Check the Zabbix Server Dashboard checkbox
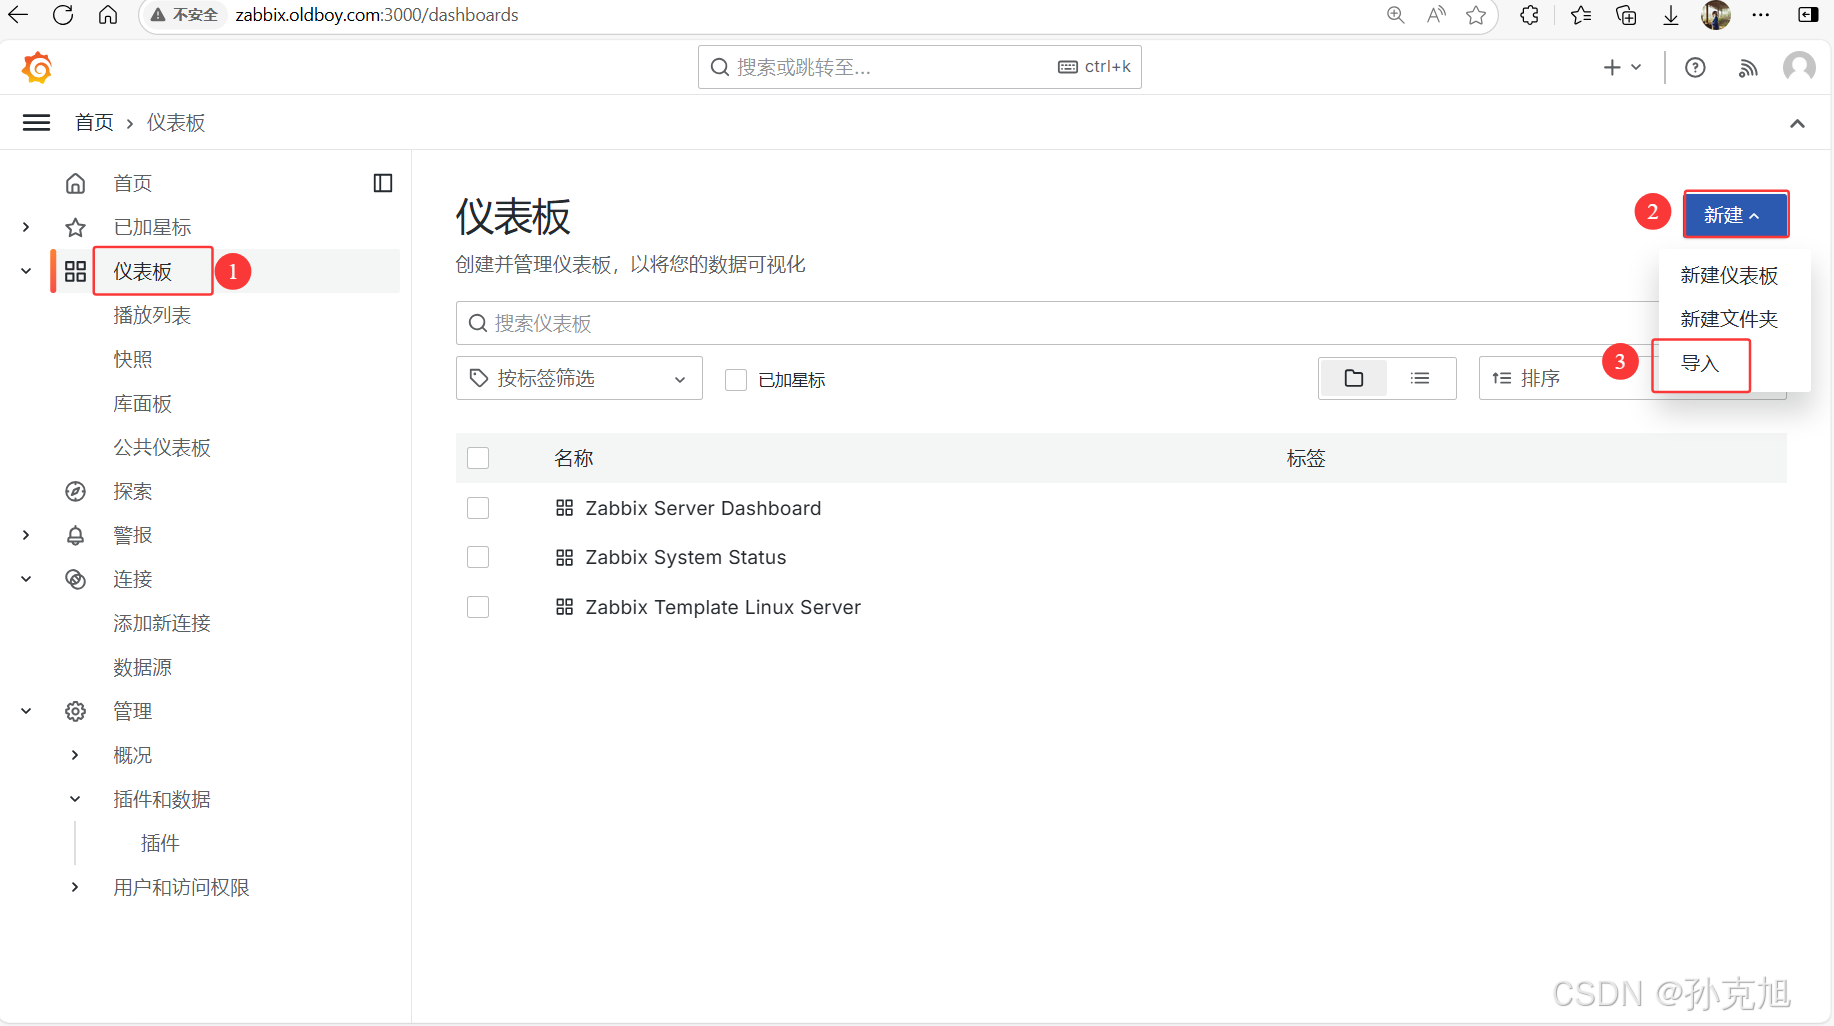The width and height of the screenshot is (1834, 1026). (478, 508)
